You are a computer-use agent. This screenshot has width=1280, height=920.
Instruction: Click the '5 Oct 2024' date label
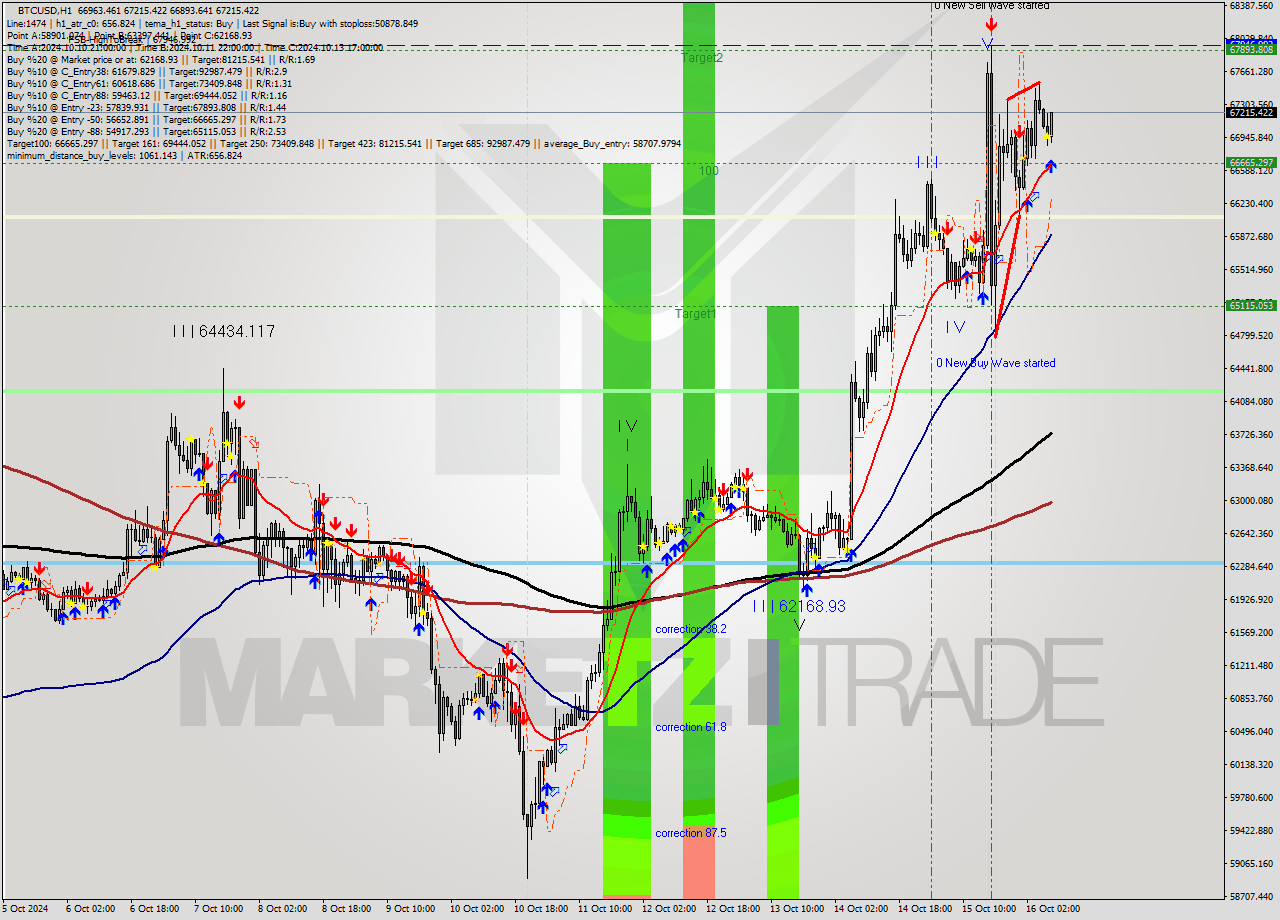pos(23,909)
